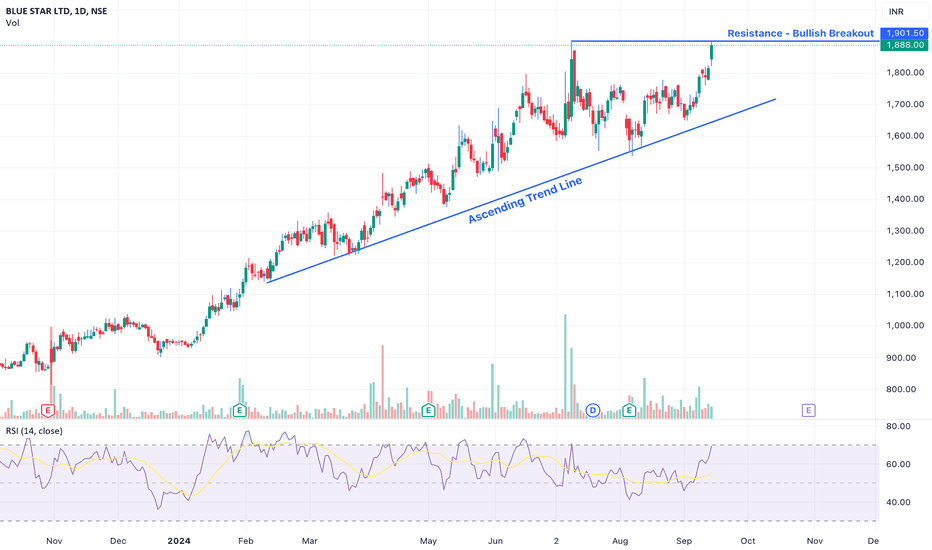Click the 1,100.00 price axis tick

[905, 294]
